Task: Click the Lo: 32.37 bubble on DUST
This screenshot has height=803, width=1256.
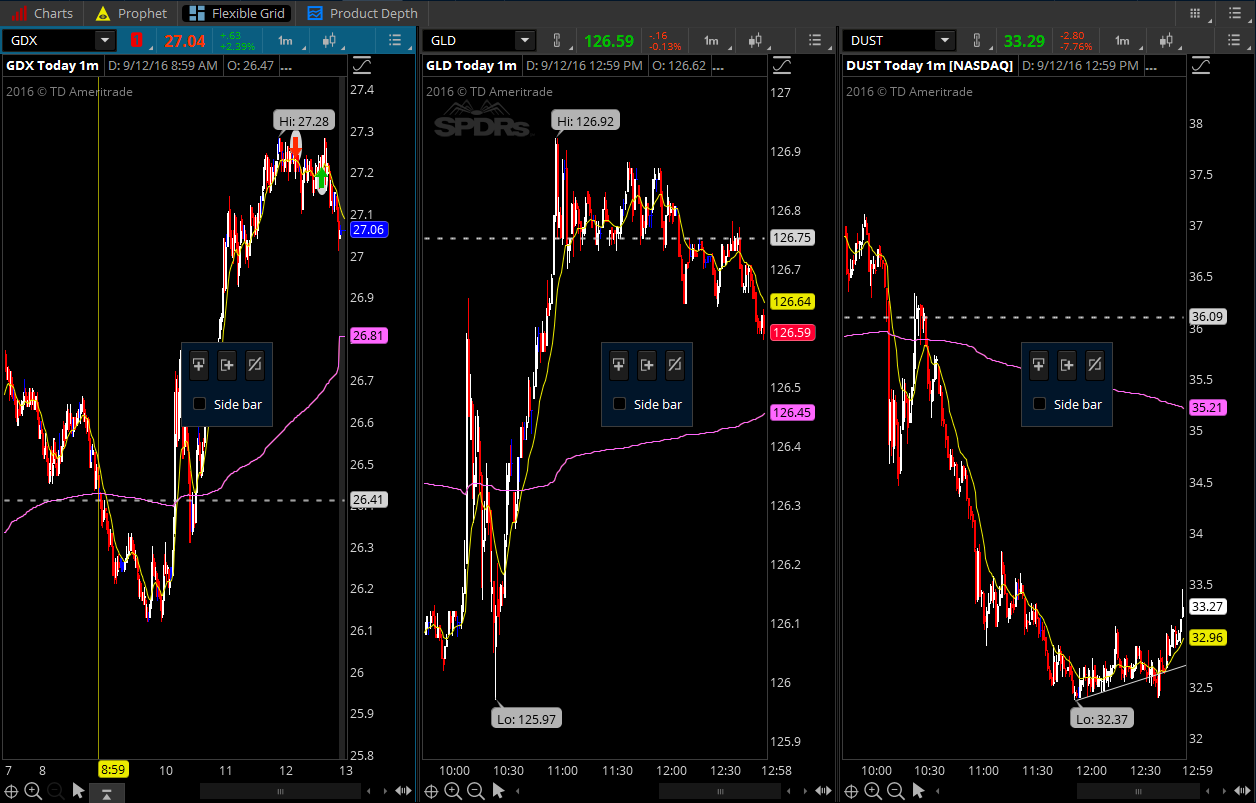Action: pyautogui.click(x=1101, y=718)
